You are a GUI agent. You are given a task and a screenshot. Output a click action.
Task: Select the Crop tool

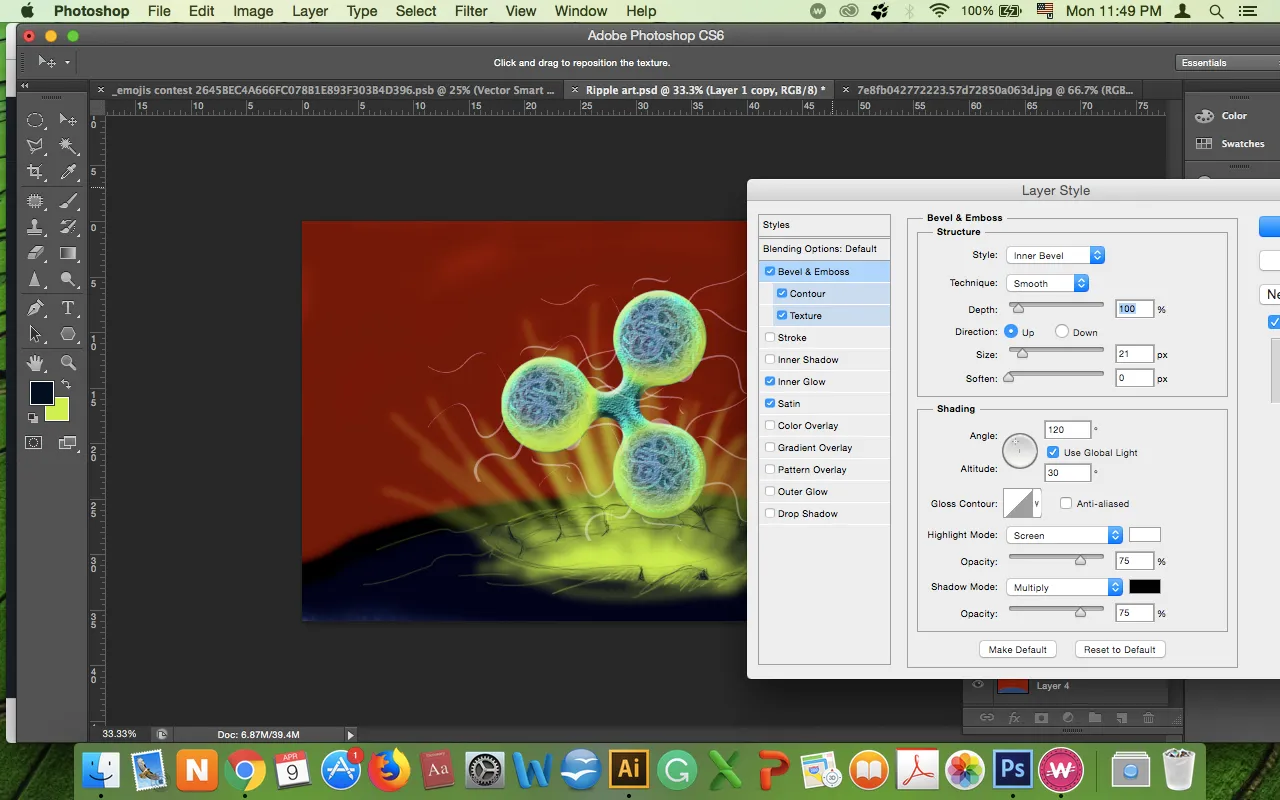point(35,173)
